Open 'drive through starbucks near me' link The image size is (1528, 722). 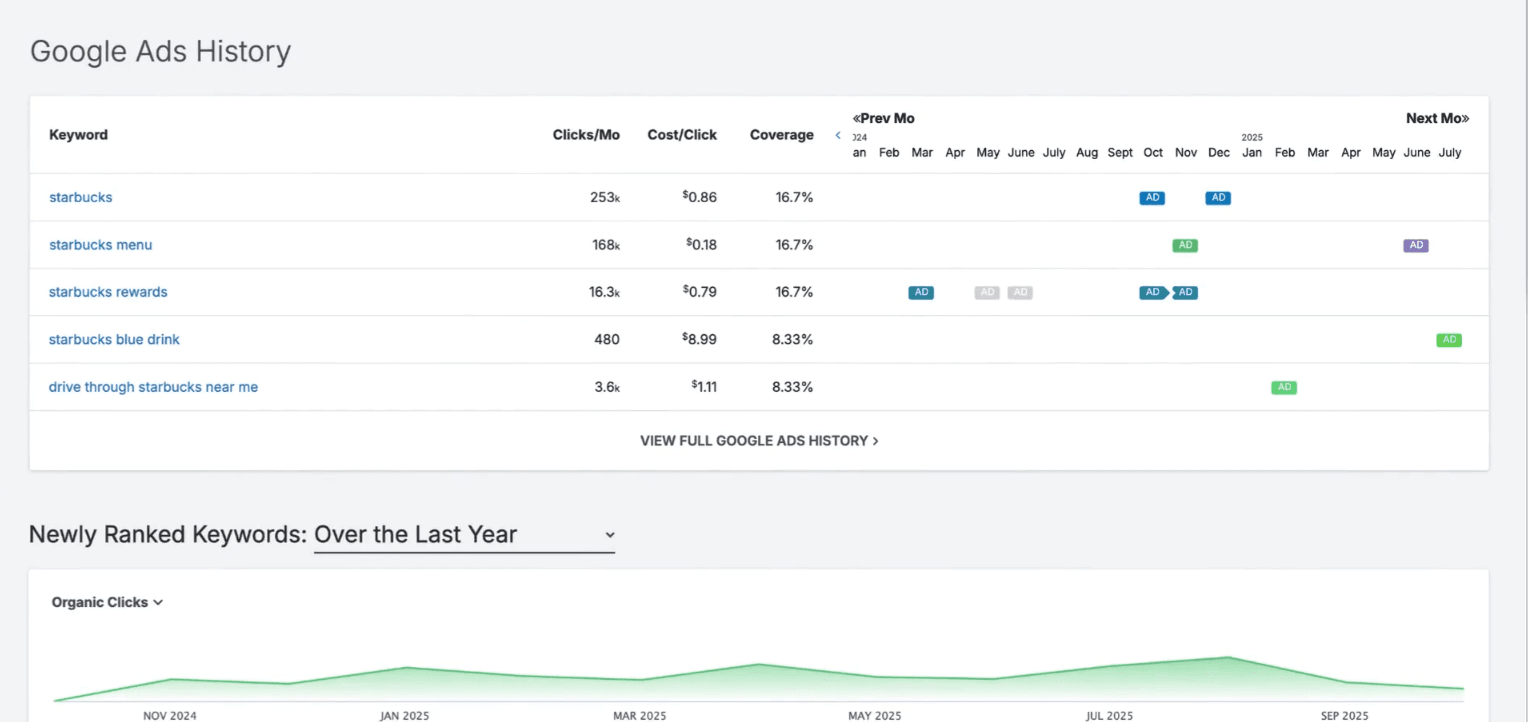point(153,387)
